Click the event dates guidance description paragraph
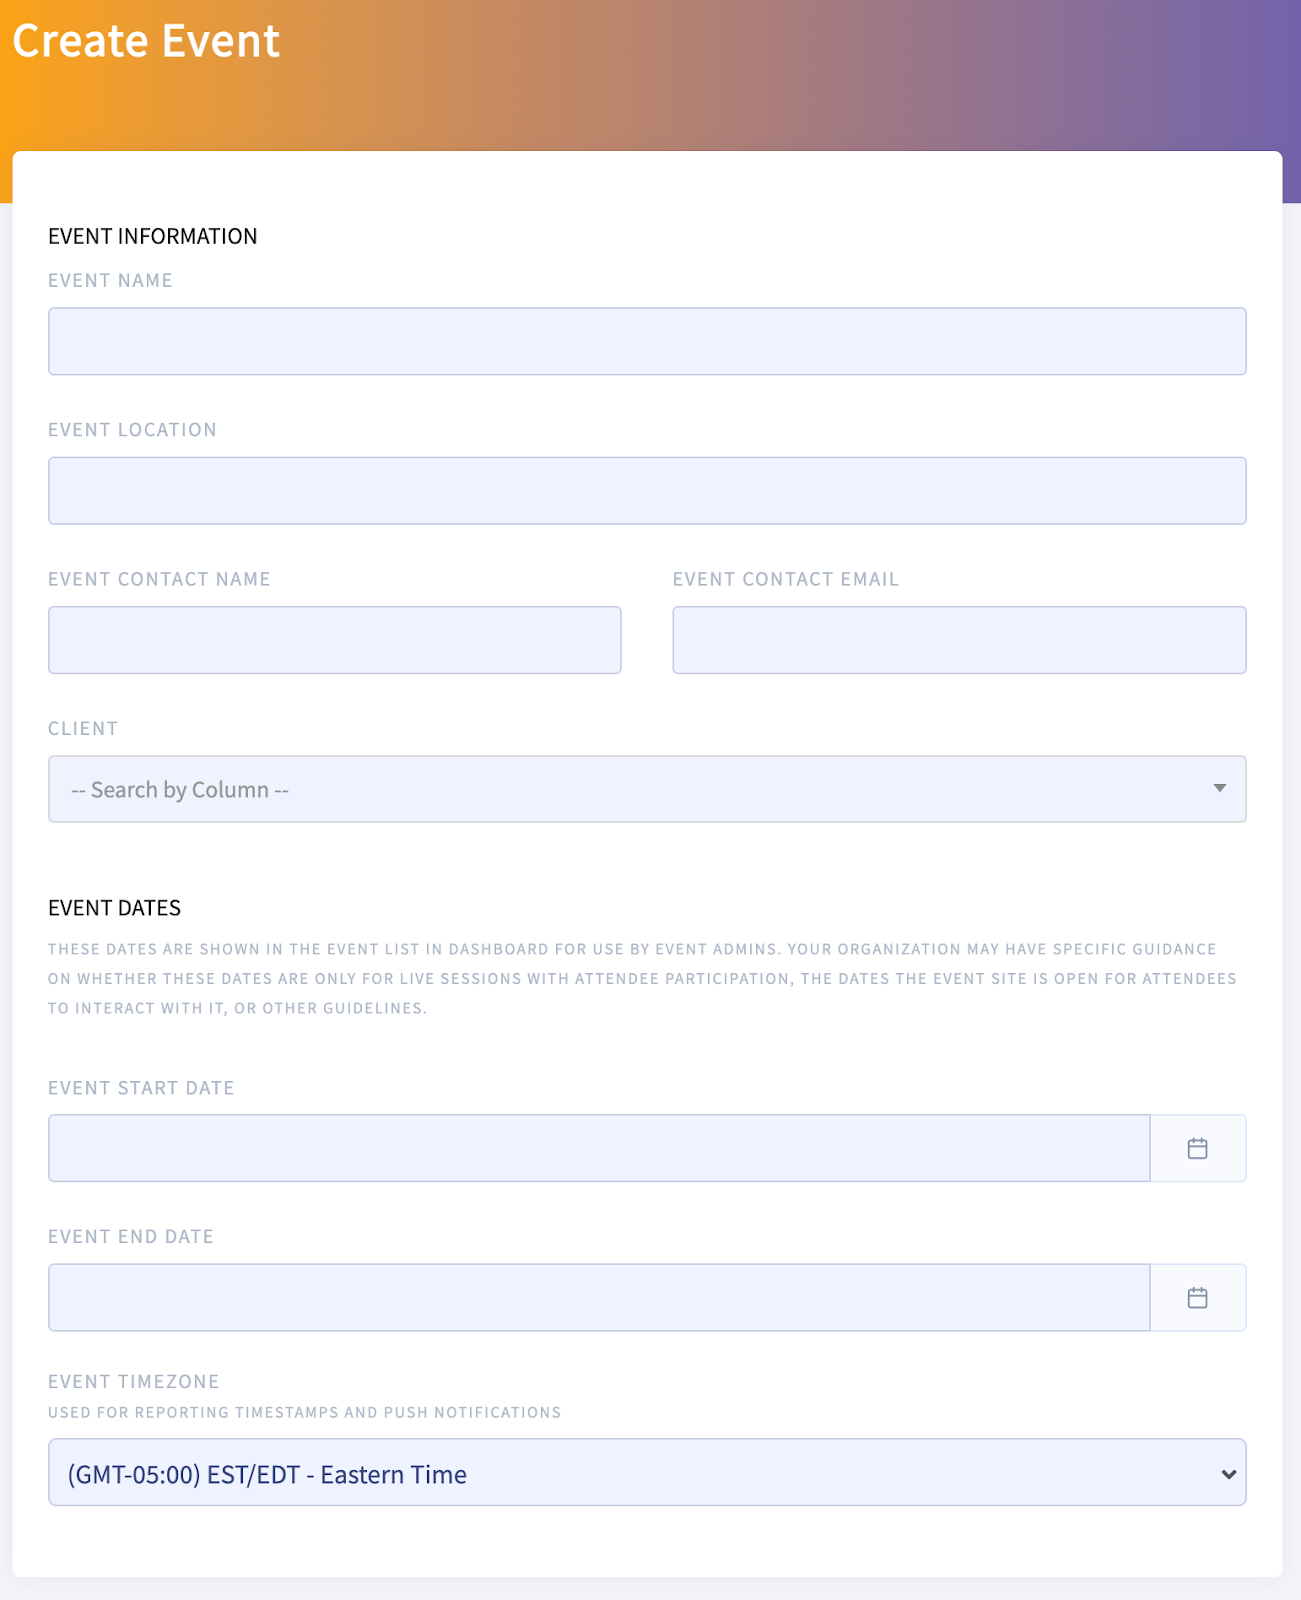This screenshot has width=1301, height=1600. (x=643, y=978)
